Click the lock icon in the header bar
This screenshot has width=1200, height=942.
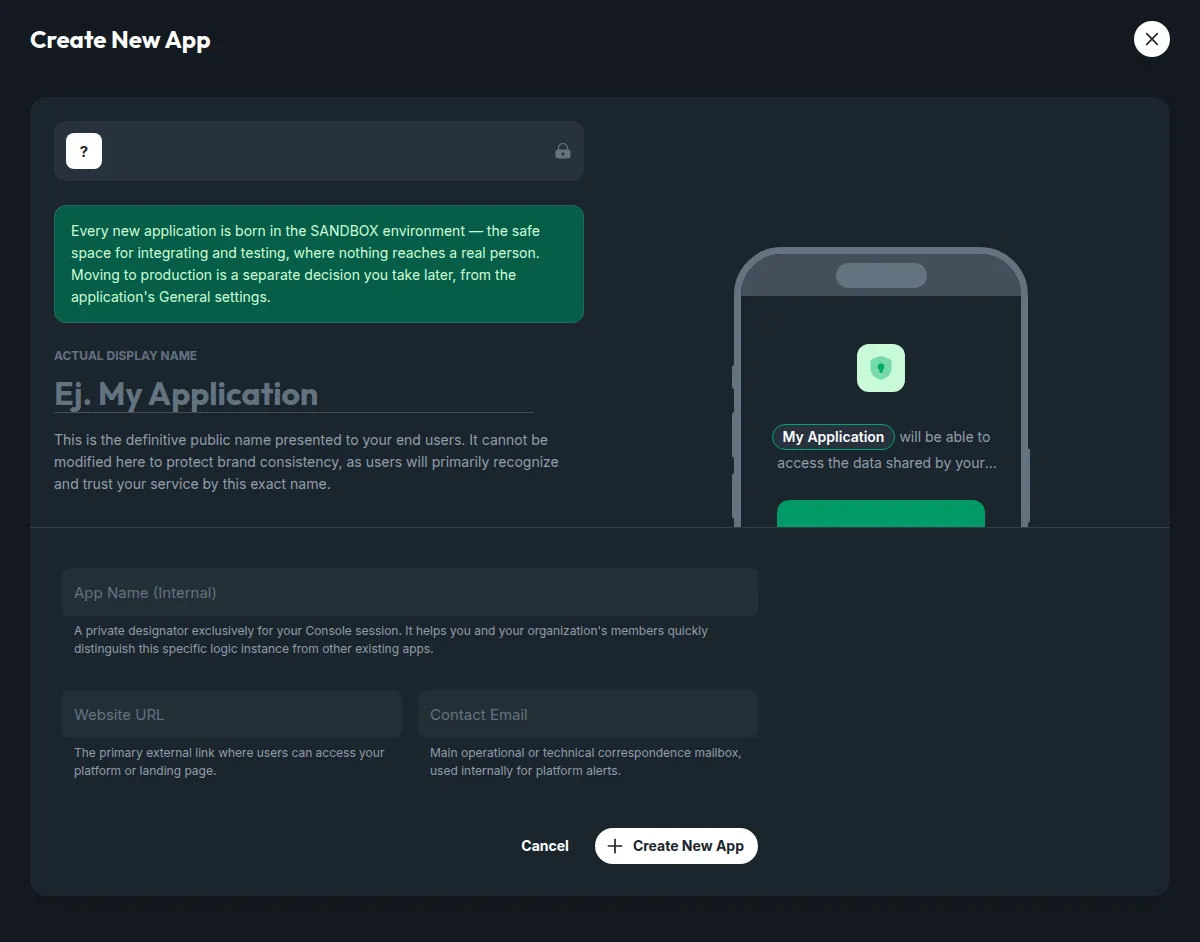point(563,151)
